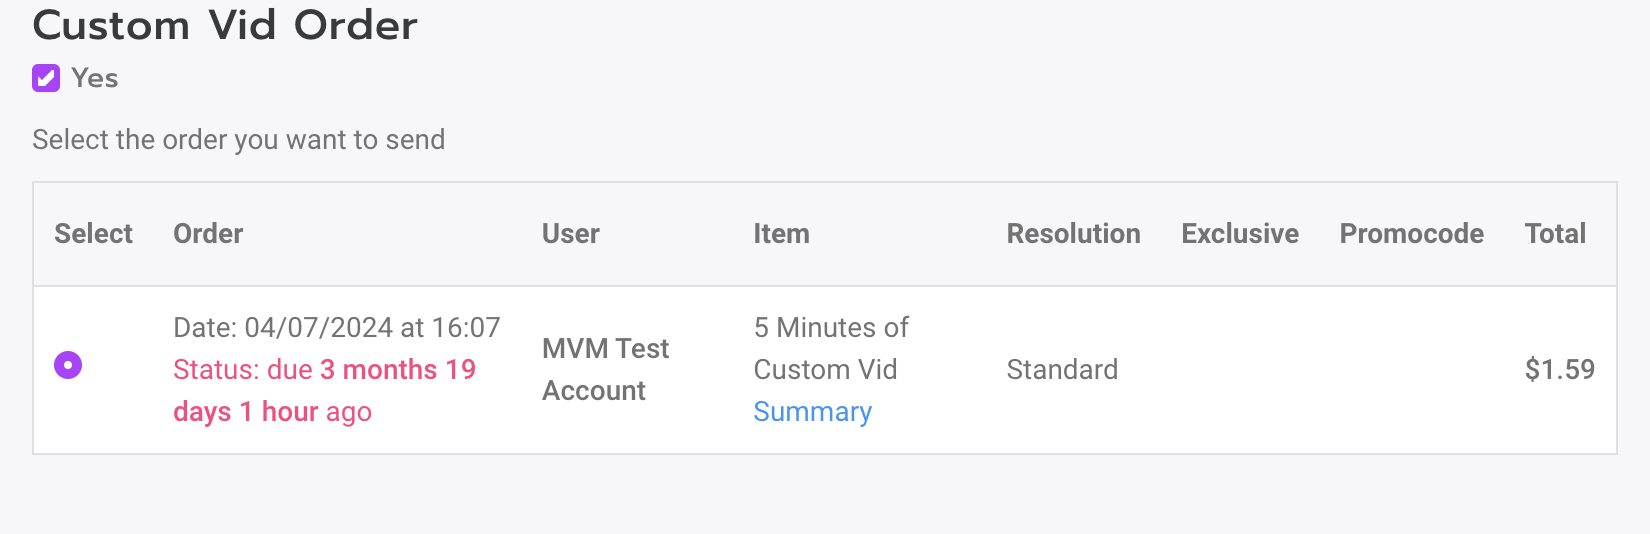This screenshot has width=1650, height=534.
Task: Click the $1.59 total amount
Action: [1559, 369]
